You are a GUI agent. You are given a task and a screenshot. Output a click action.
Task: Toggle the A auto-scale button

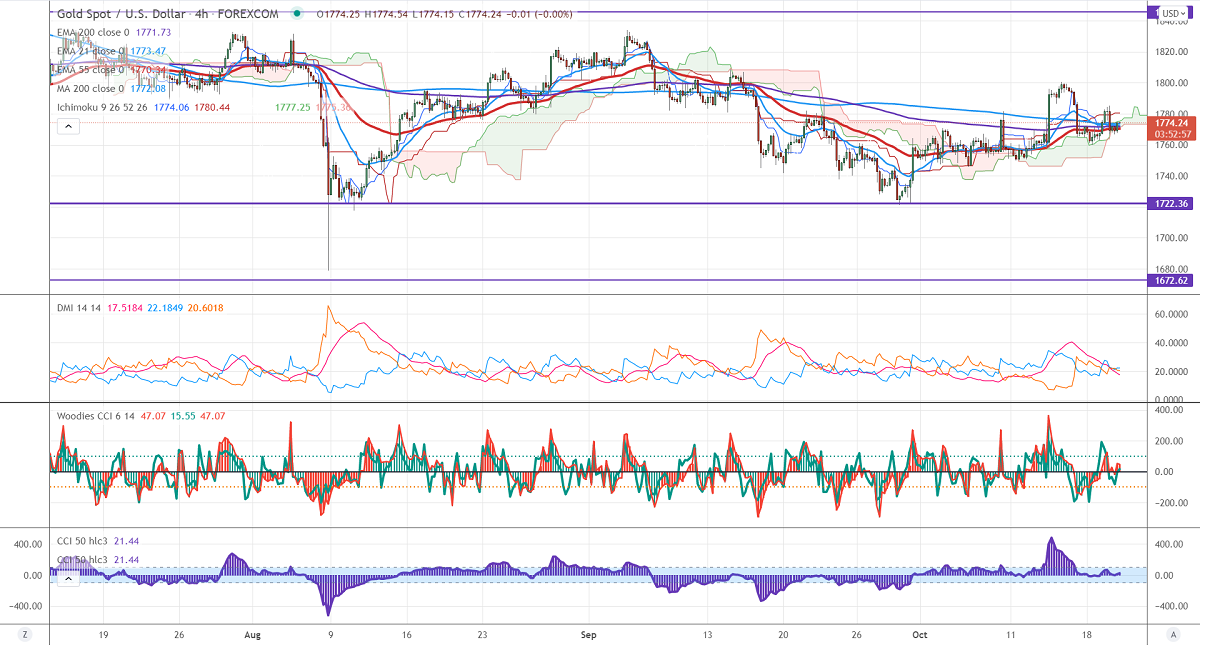click(1171, 635)
